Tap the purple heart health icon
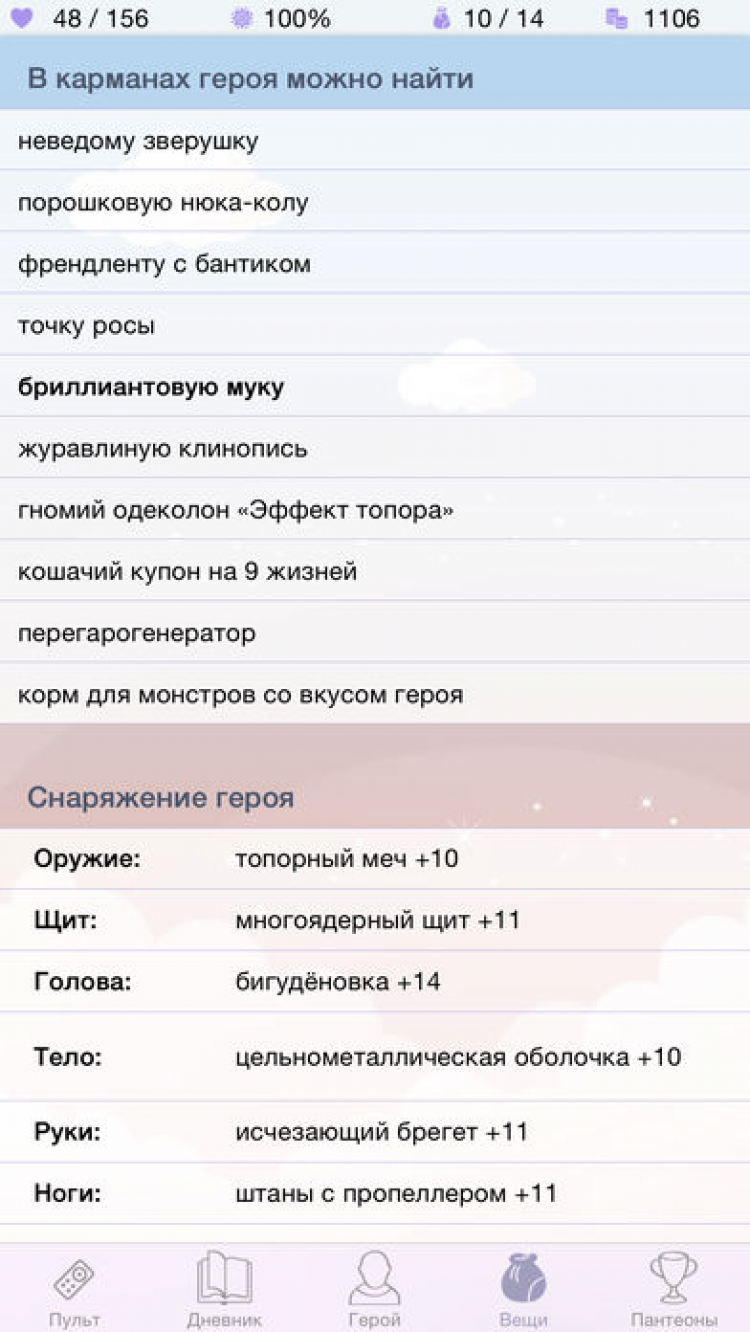 22,18
